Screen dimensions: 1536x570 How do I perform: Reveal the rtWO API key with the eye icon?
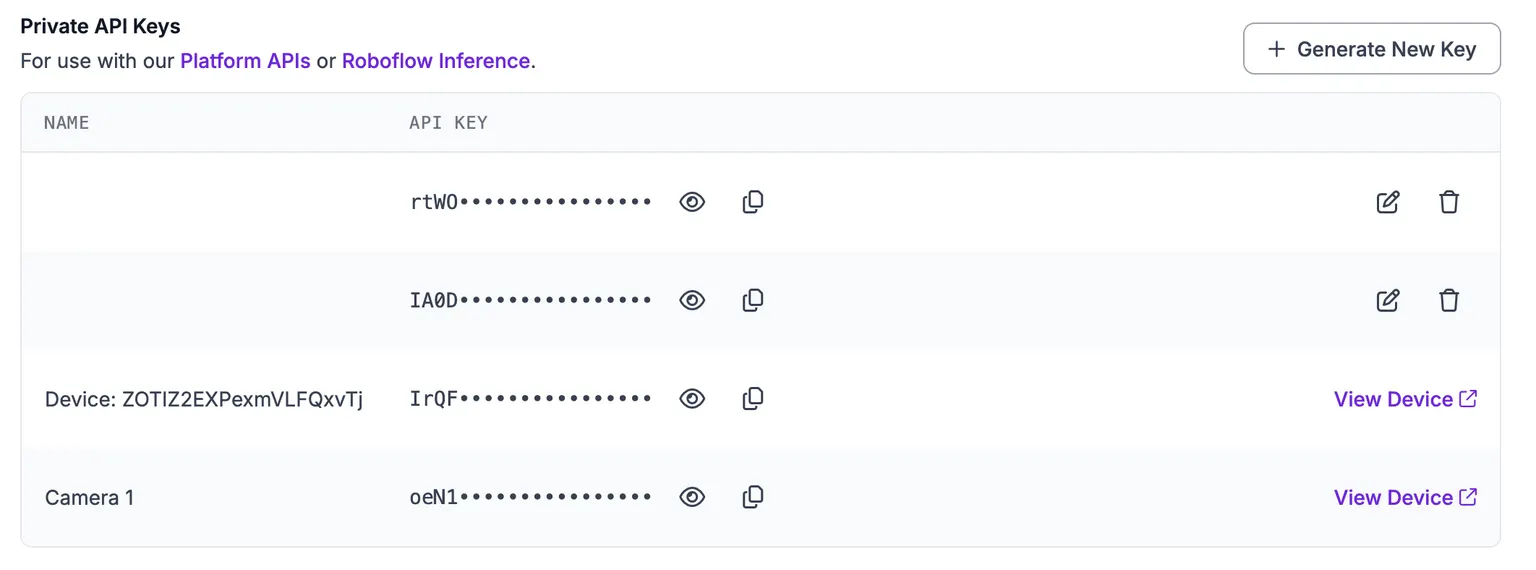tap(692, 202)
